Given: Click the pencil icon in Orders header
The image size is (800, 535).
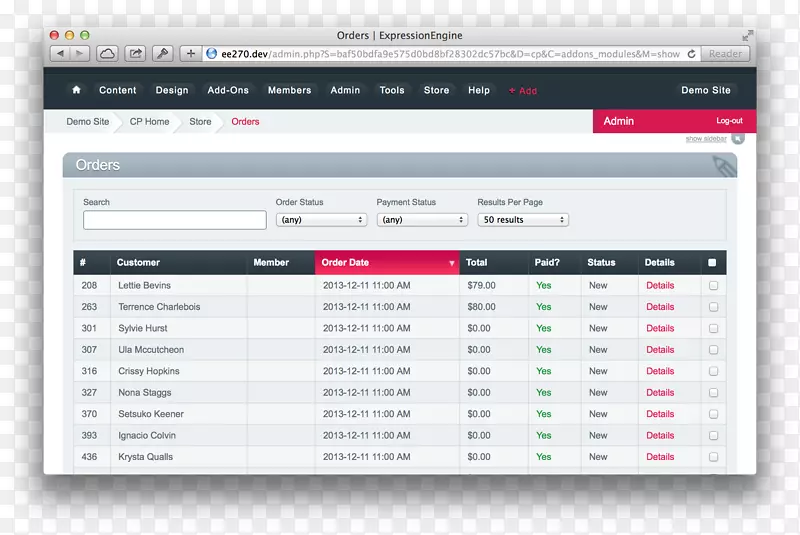Looking at the screenshot, I should (x=724, y=166).
